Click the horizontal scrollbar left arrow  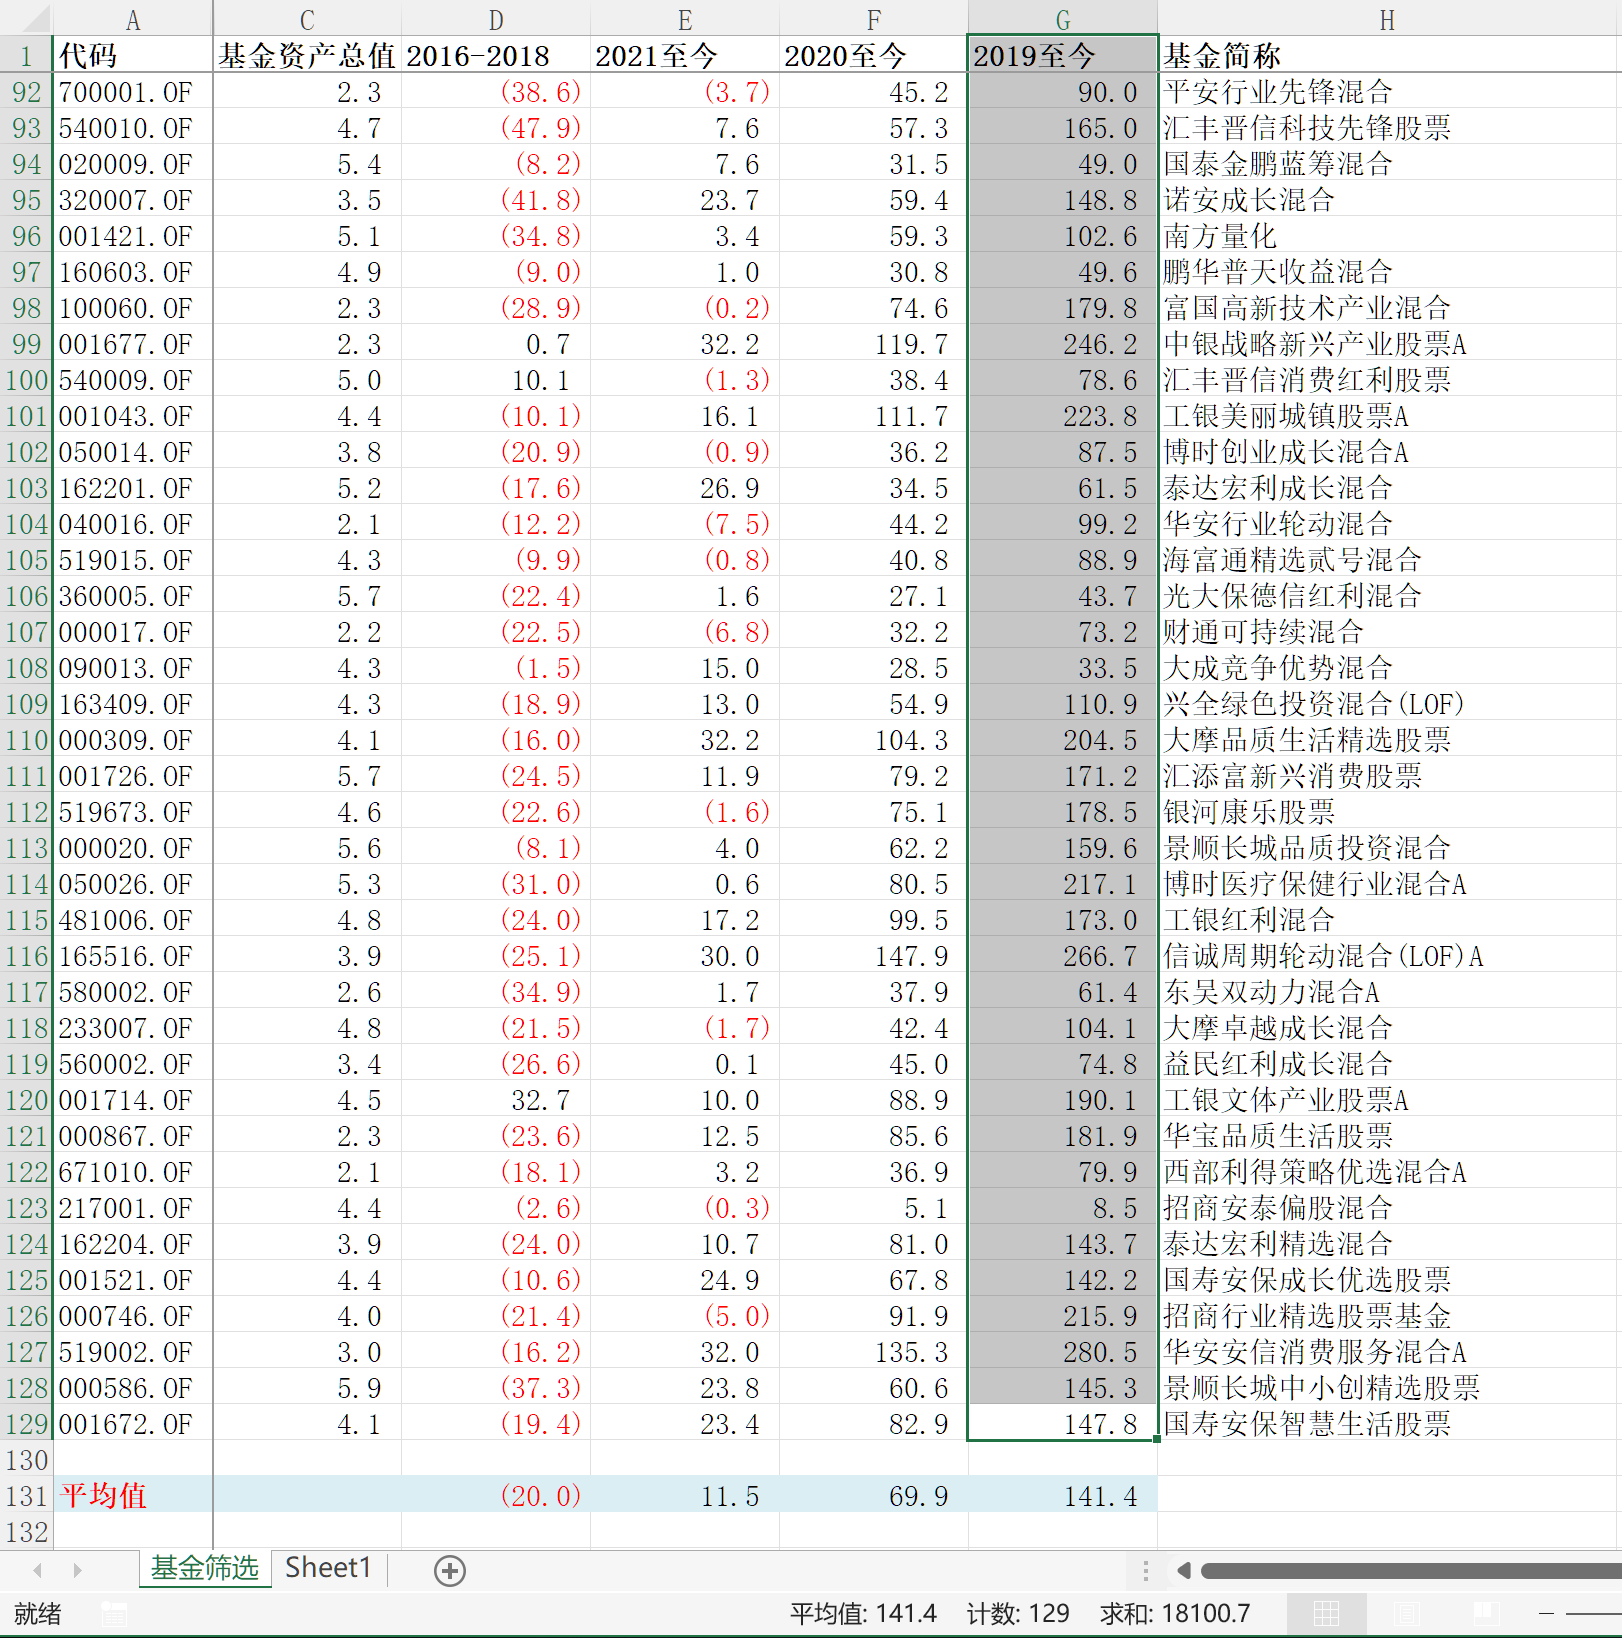tap(1184, 1570)
